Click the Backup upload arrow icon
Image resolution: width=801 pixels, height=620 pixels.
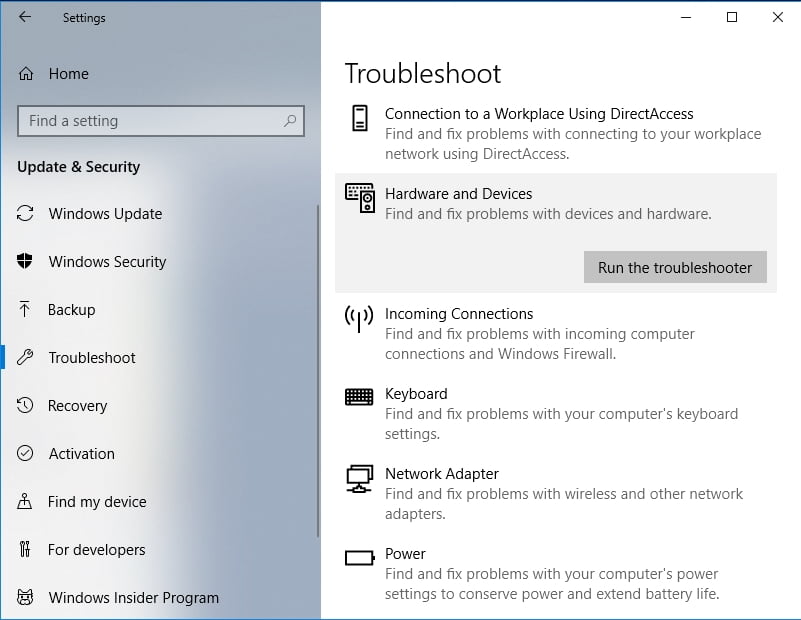tap(26, 310)
